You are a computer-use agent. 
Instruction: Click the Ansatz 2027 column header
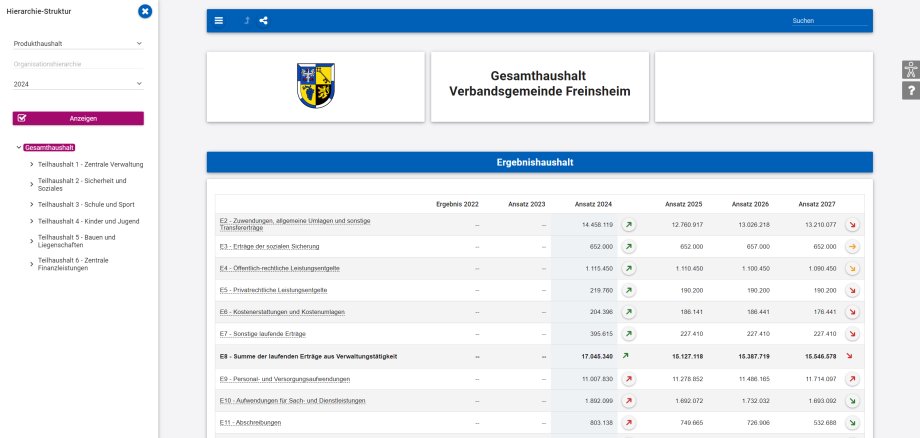[817, 205]
